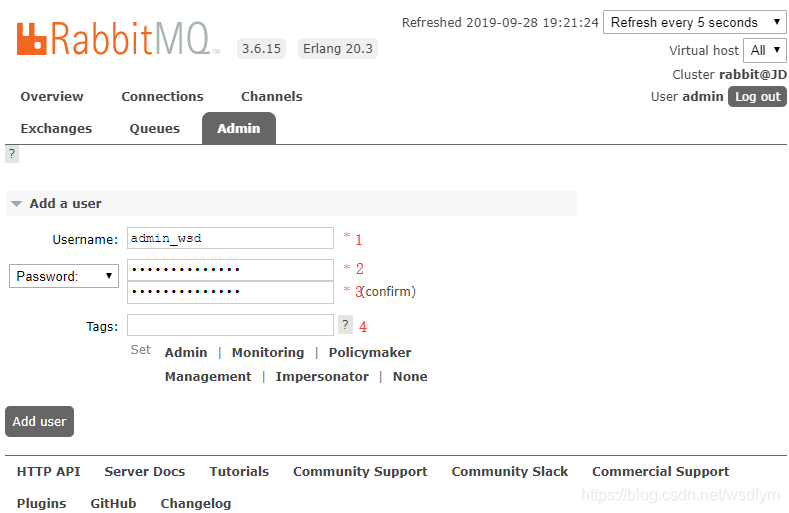This screenshot has width=789, height=513.
Task: Open the Community Slack link
Action: tap(510, 471)
